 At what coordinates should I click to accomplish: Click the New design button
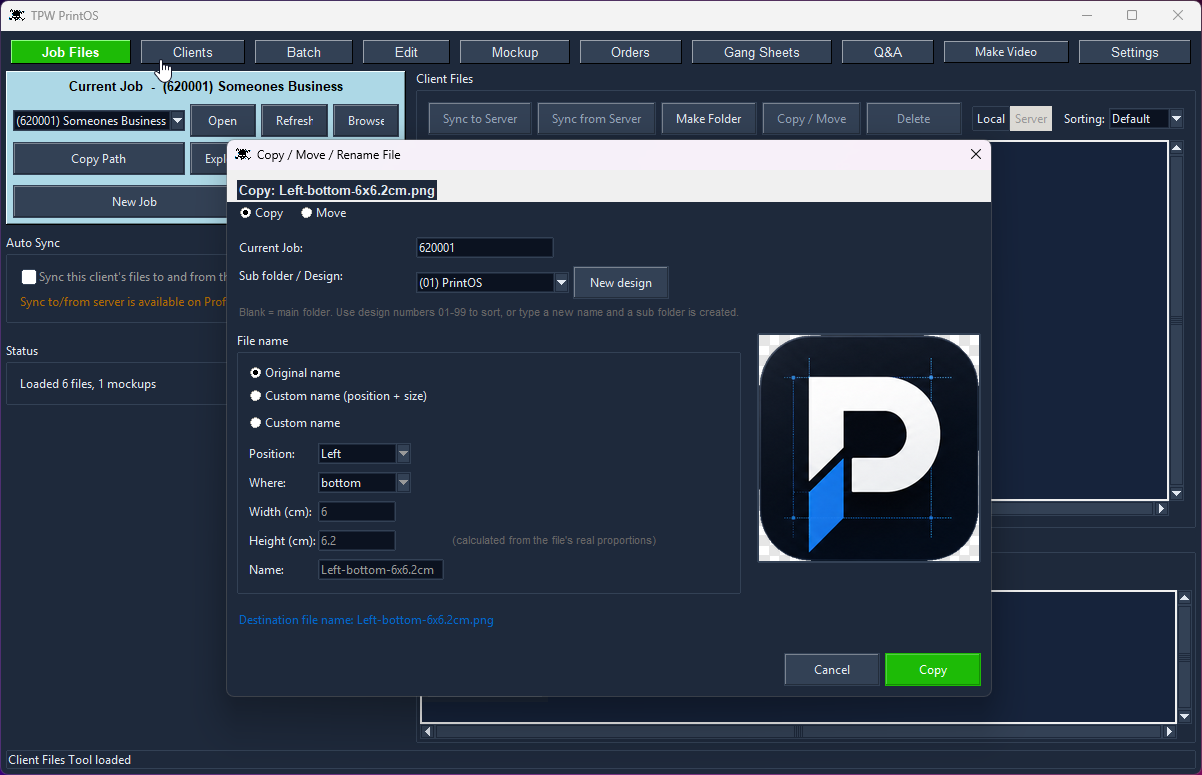[x=621, y=283]
